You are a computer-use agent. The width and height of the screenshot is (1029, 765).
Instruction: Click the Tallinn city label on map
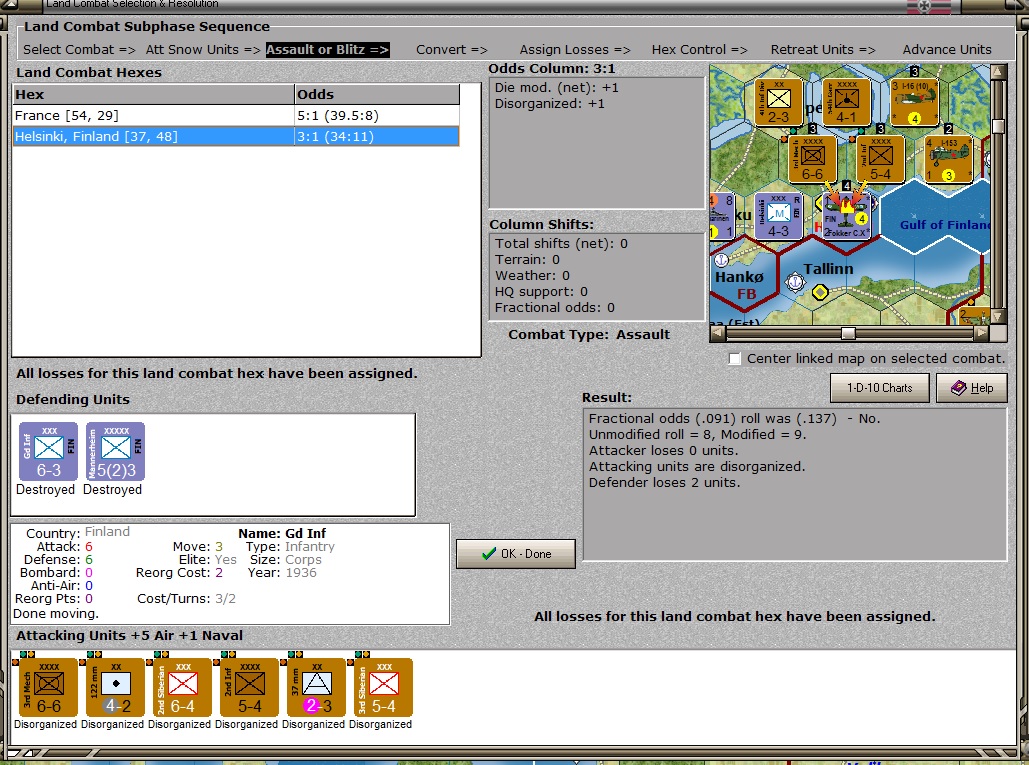coord(828,269)
